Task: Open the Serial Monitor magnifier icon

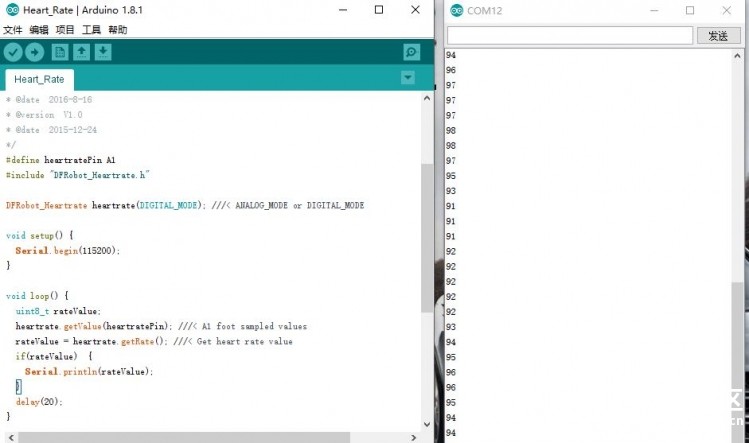Action: [411, 52]
